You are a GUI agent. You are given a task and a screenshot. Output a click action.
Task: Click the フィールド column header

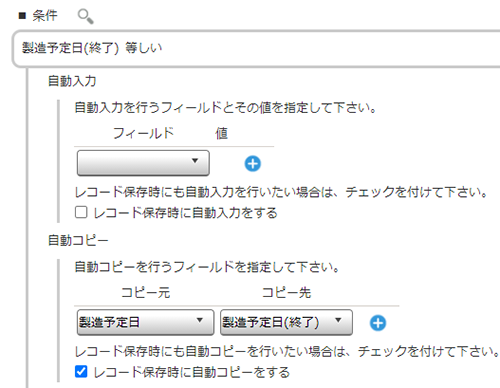tap(144, 133)
